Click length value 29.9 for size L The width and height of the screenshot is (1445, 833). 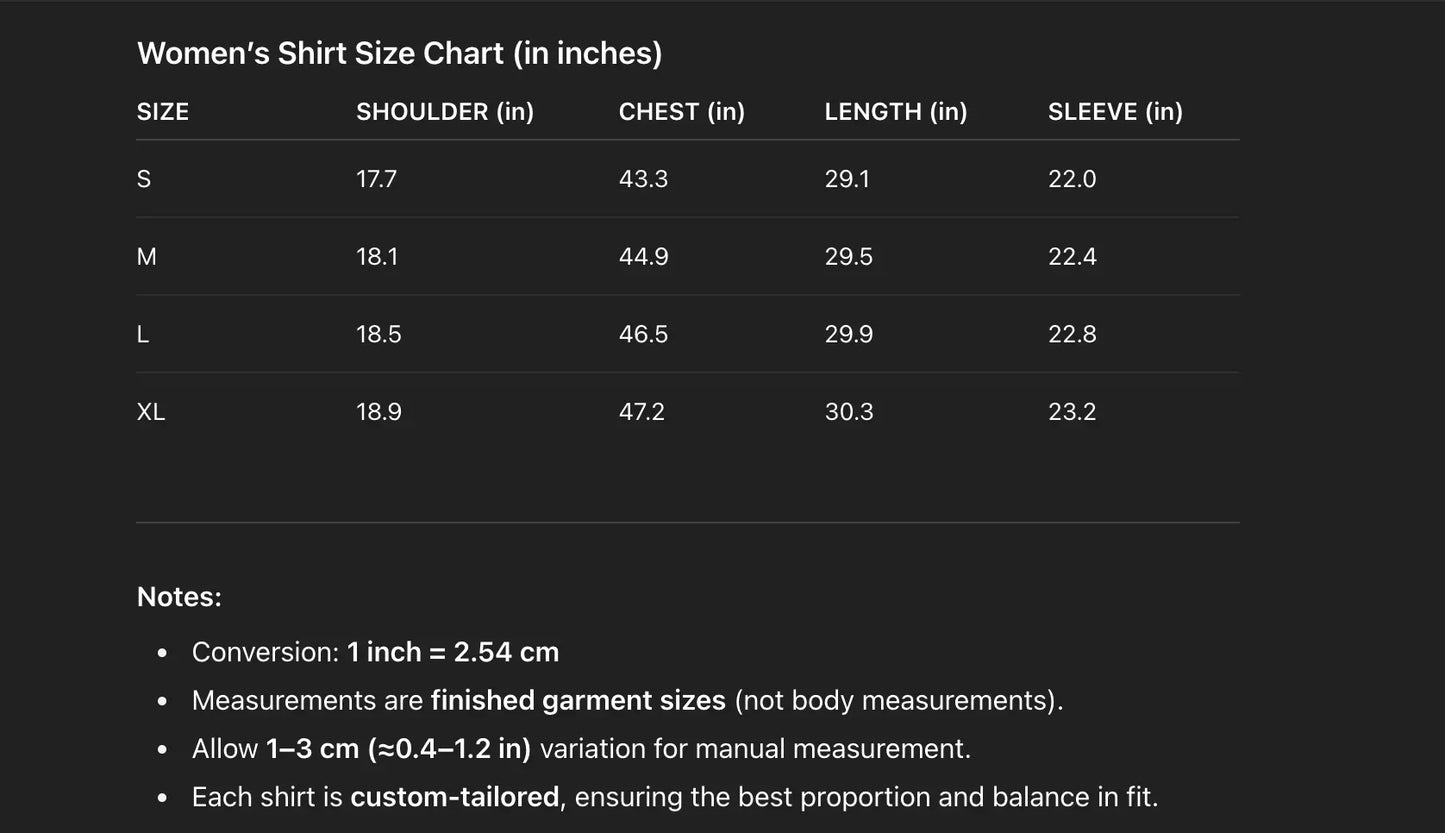coord(849,334)
